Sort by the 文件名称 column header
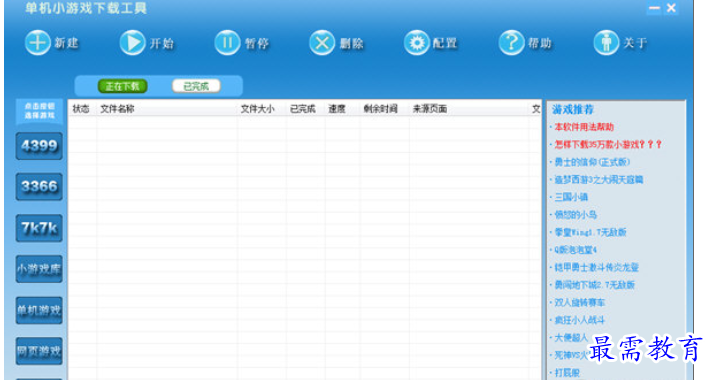The width and height of the screenshot is (711, 380). click(117, 109)
